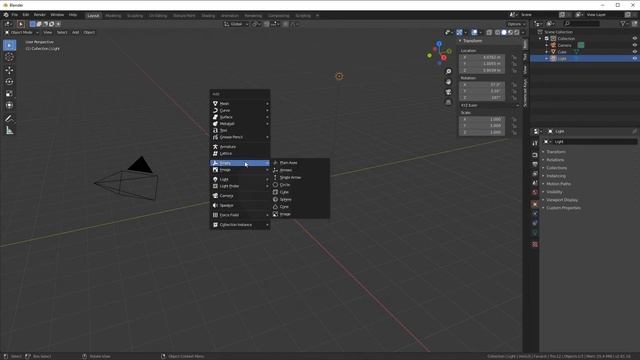
Task: Collapse Transform panel in sidebar
Action: (460, 41)
